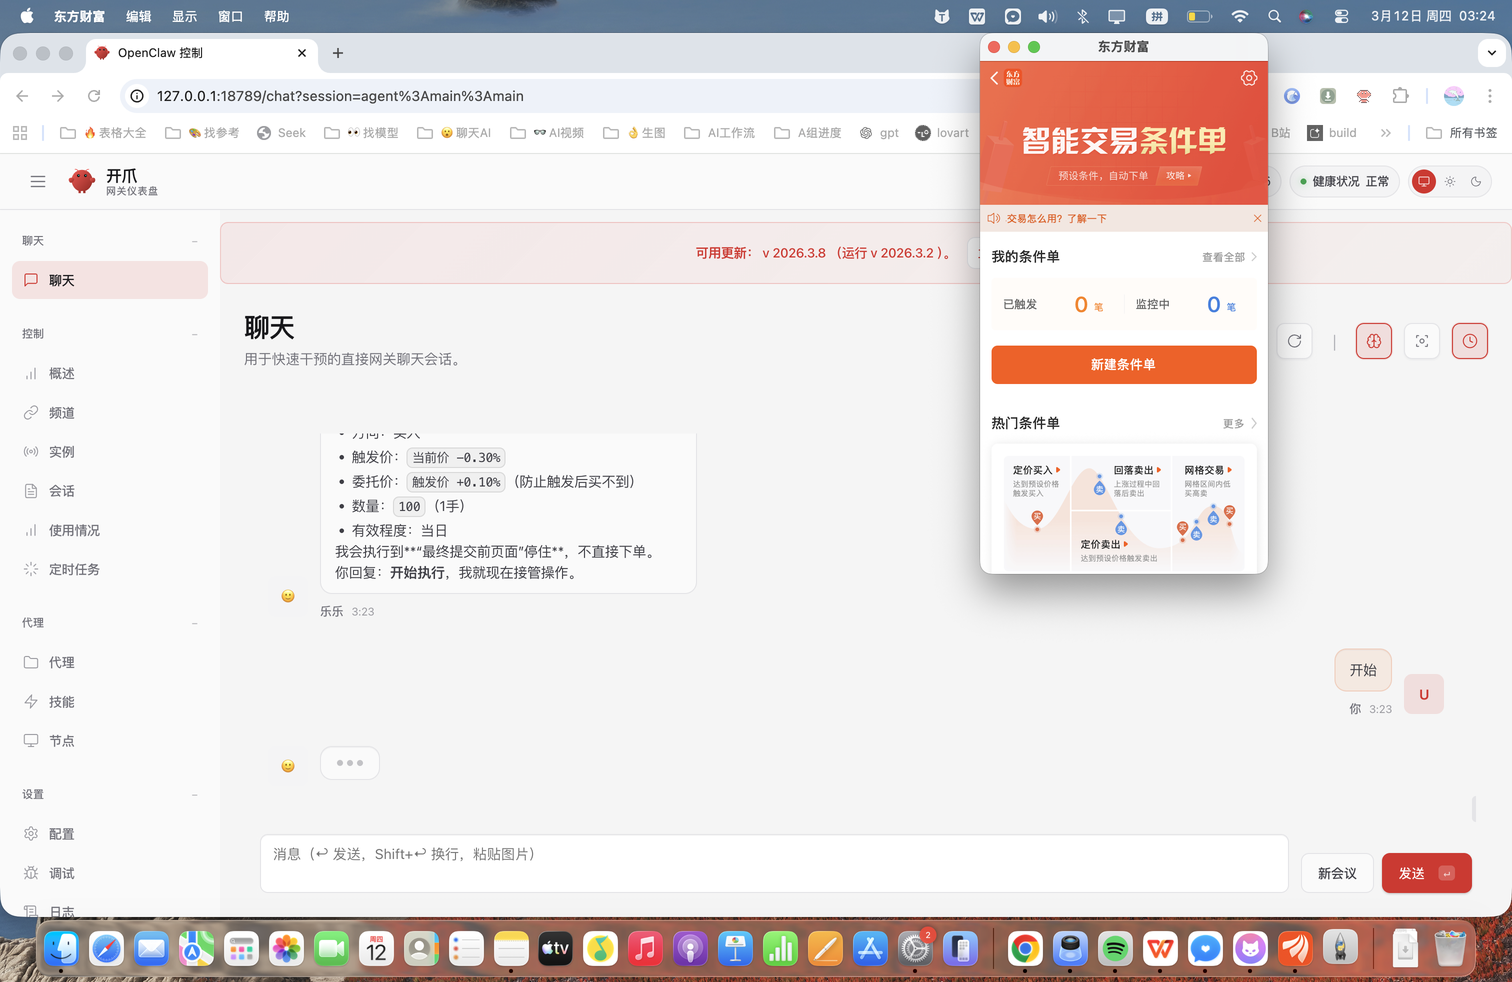Collapse the 控制 sidebar section
Viewport: 1512px width, 982px height.
click(194, 334)
